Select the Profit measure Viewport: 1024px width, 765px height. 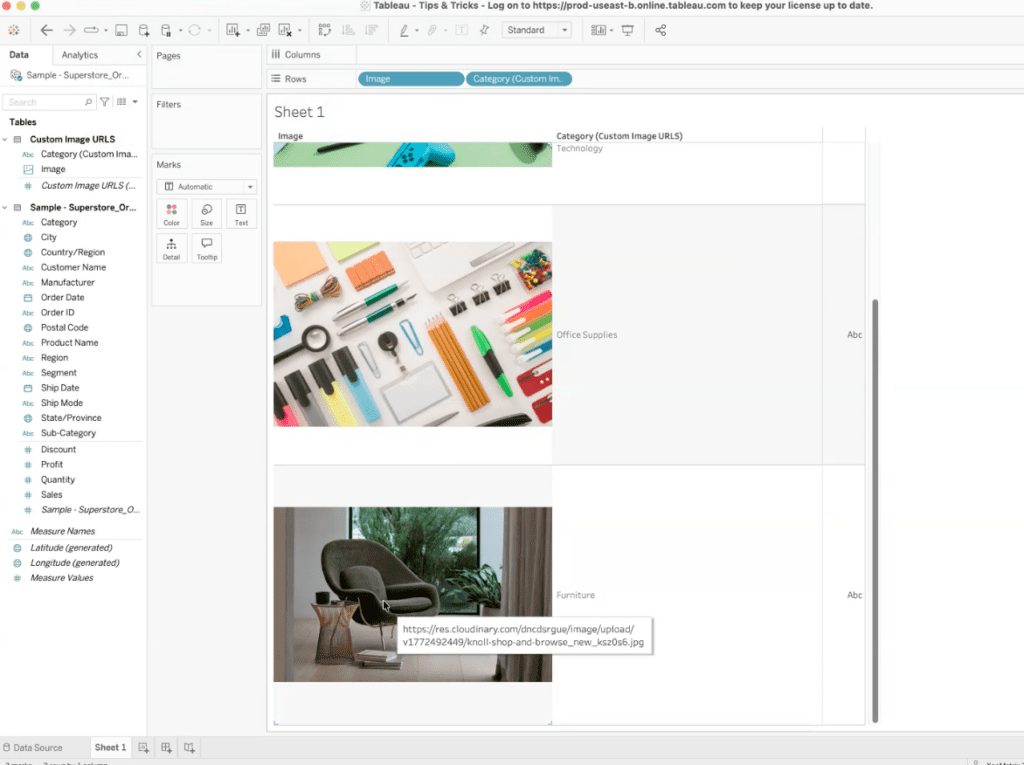point(52,464)
